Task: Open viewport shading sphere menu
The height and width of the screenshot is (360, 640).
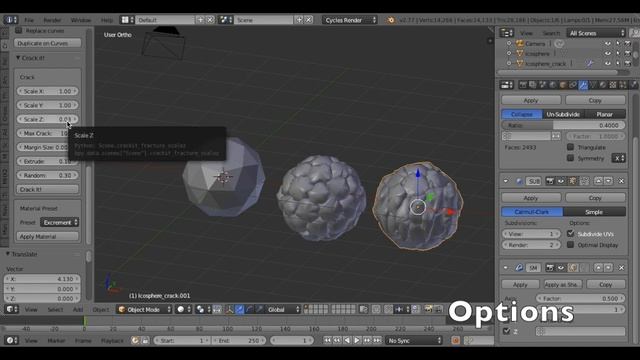Action: 183,309
